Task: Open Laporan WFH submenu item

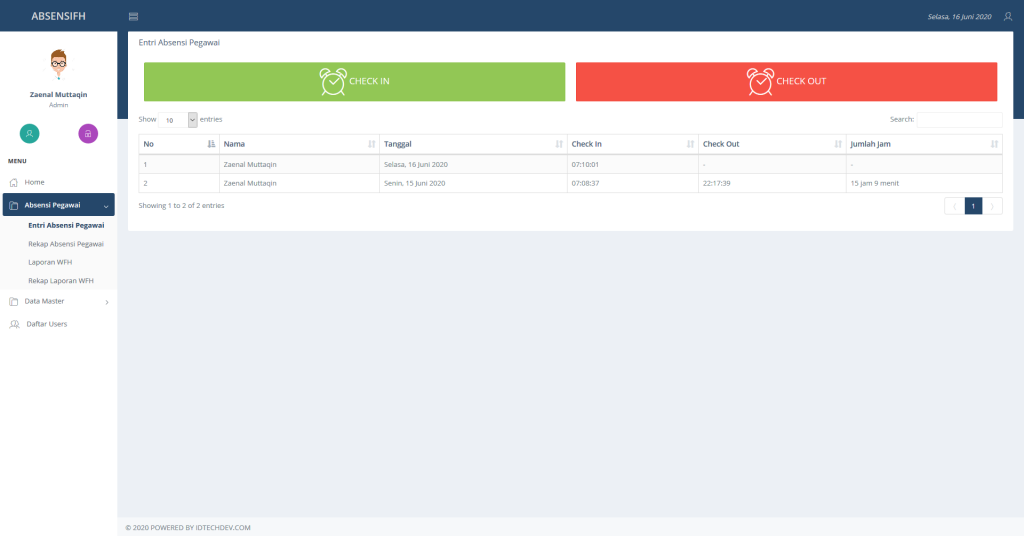Action: [x=50, y=262]
